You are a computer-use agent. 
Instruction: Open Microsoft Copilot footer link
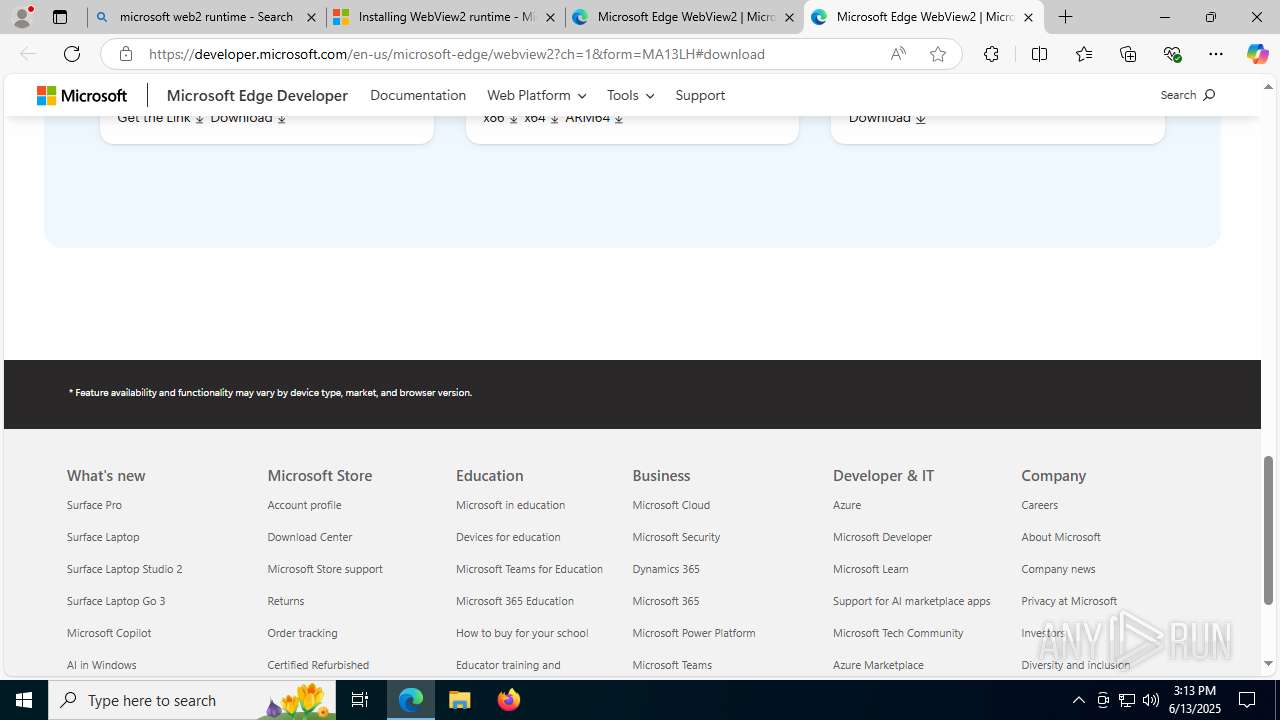pos(109,633)
